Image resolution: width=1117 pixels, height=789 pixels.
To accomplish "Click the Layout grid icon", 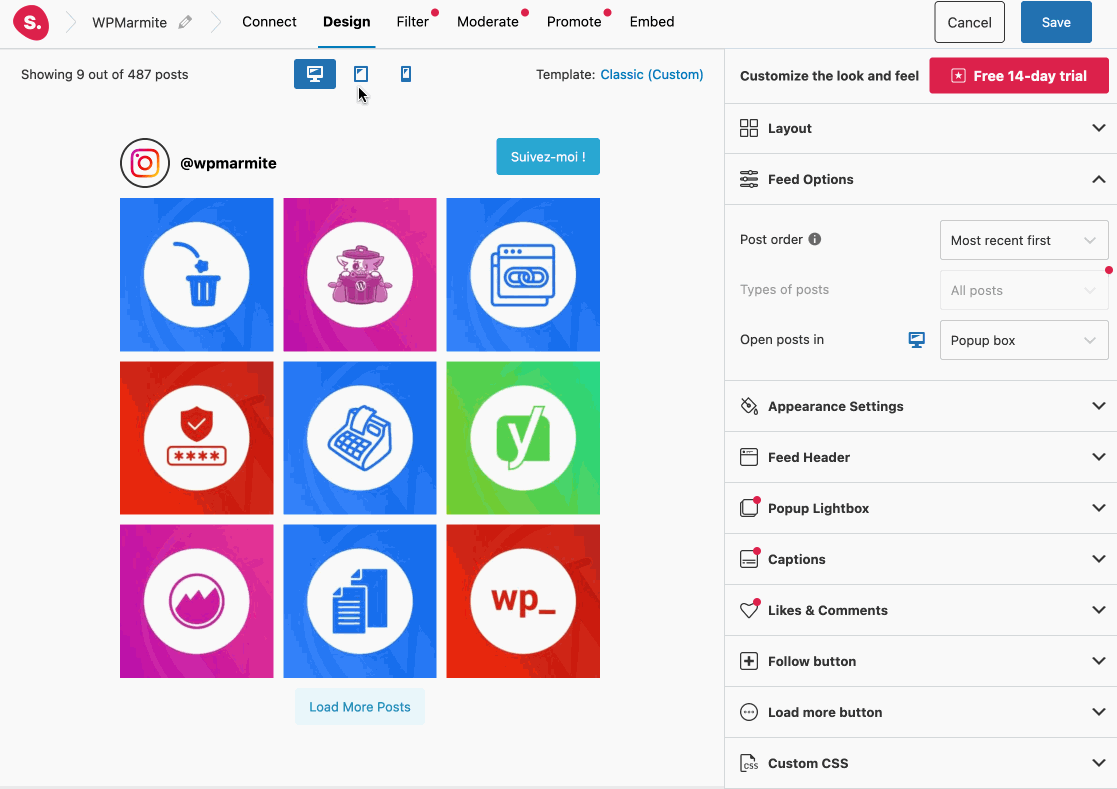I will coord(749,128).
